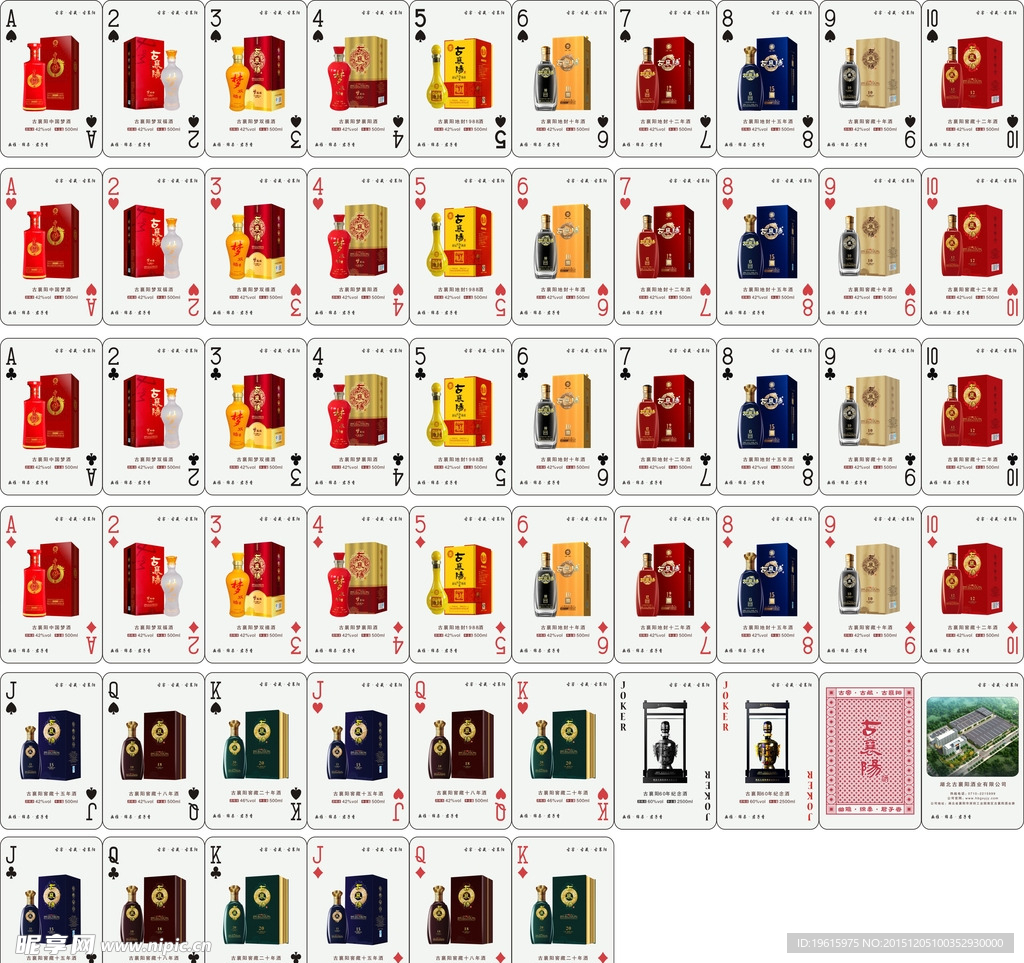Pick the 3 of Spades card
The height and width of the screenshot is (963, 1024).
click(256, 79)
